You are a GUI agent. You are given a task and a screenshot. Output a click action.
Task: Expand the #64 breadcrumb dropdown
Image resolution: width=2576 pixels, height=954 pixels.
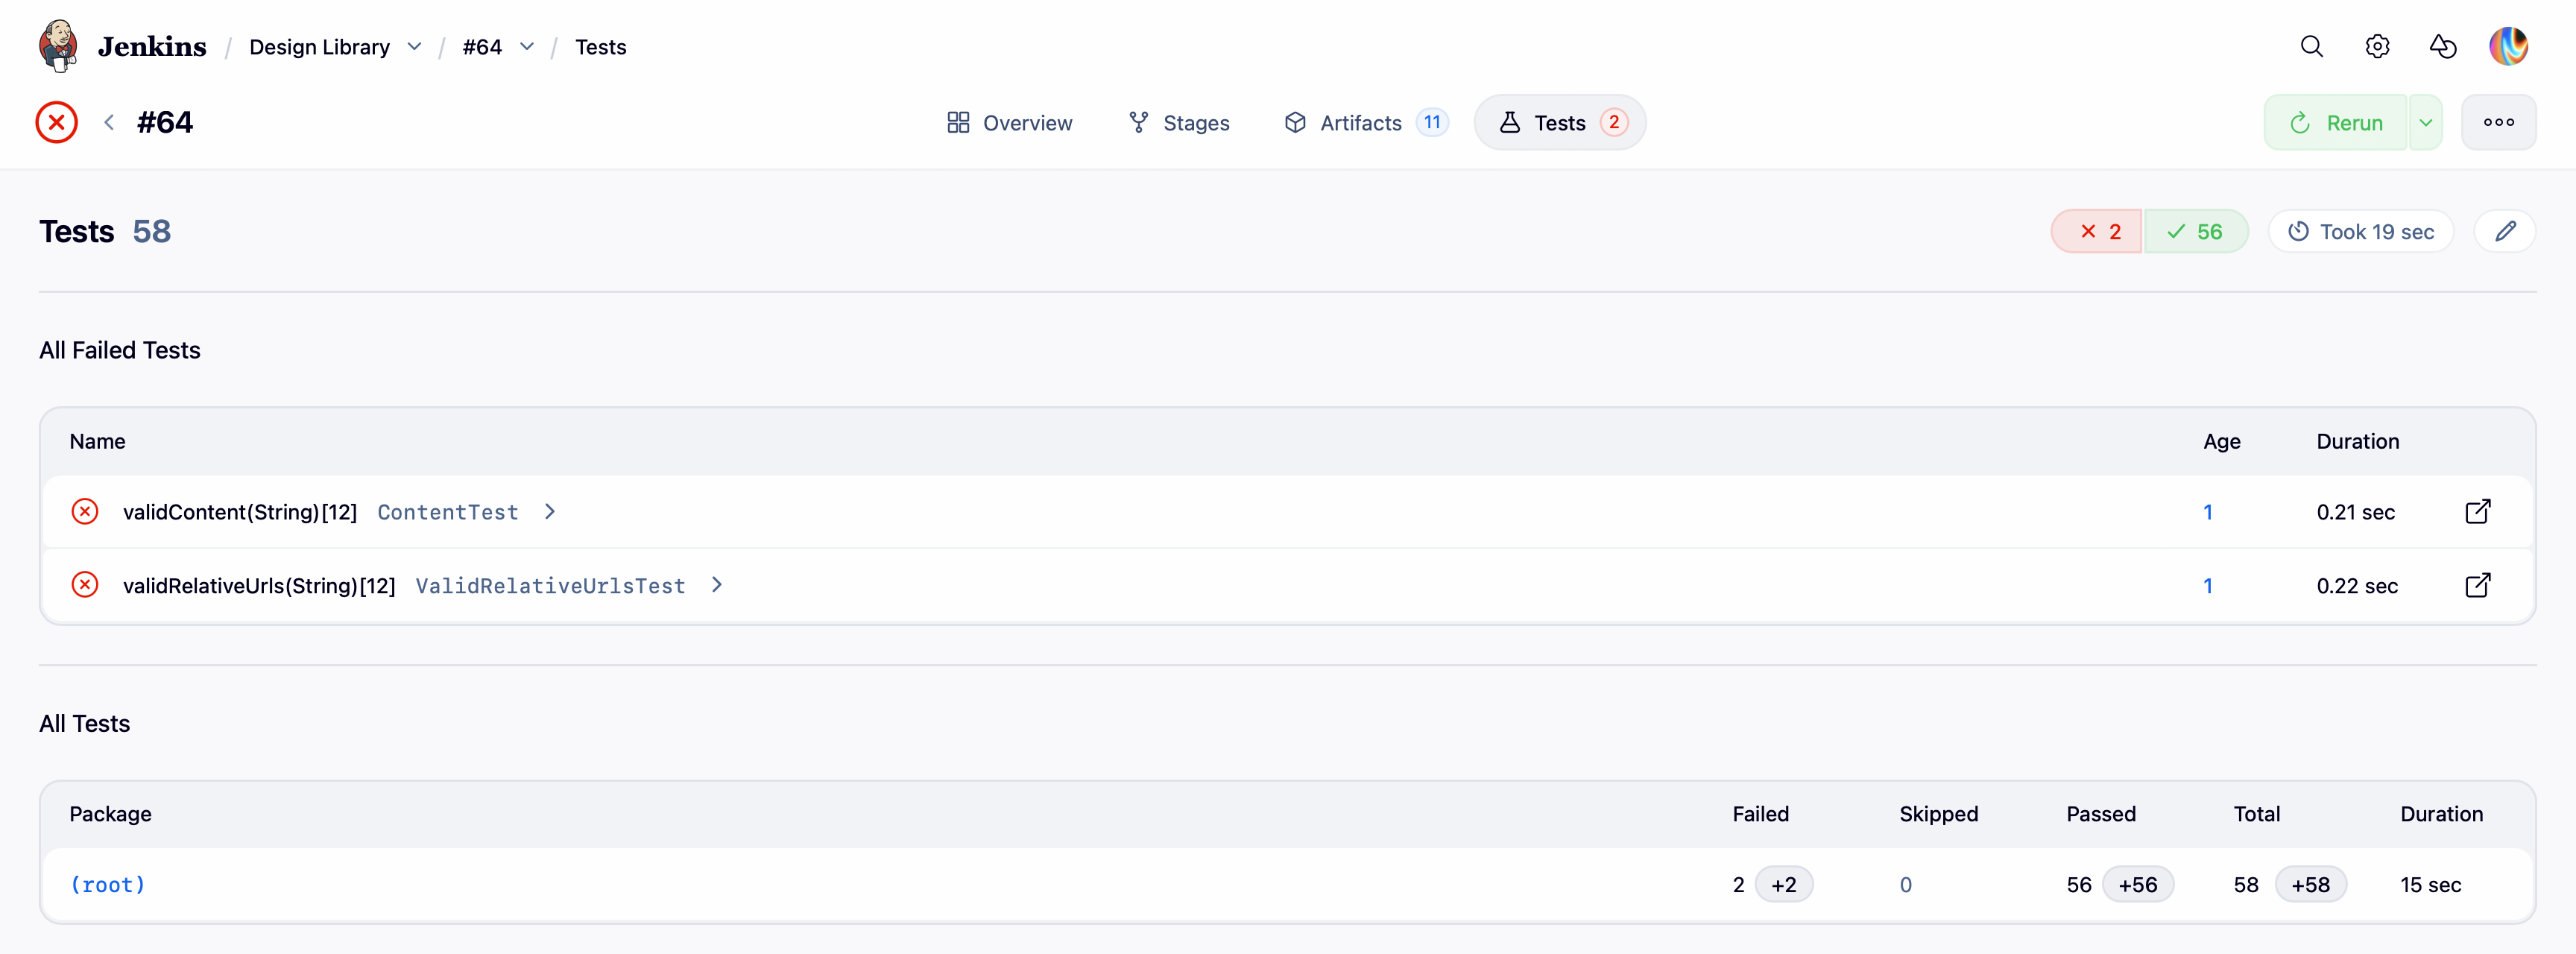pyautogui.click(x=527, y=47)
